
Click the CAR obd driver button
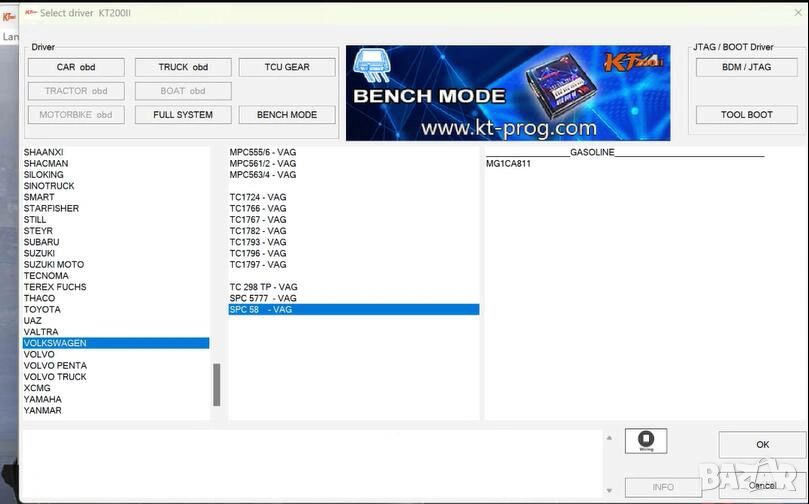click(76, 67)
